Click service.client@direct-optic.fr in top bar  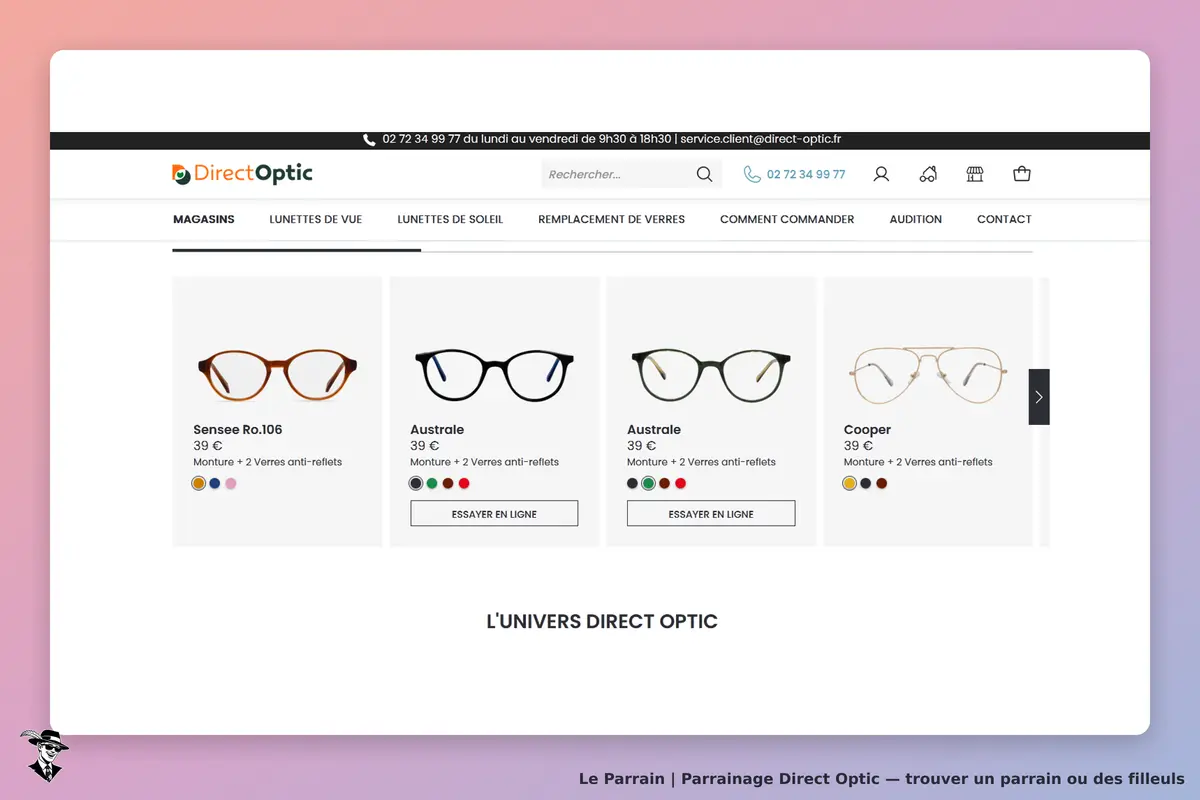760,140
